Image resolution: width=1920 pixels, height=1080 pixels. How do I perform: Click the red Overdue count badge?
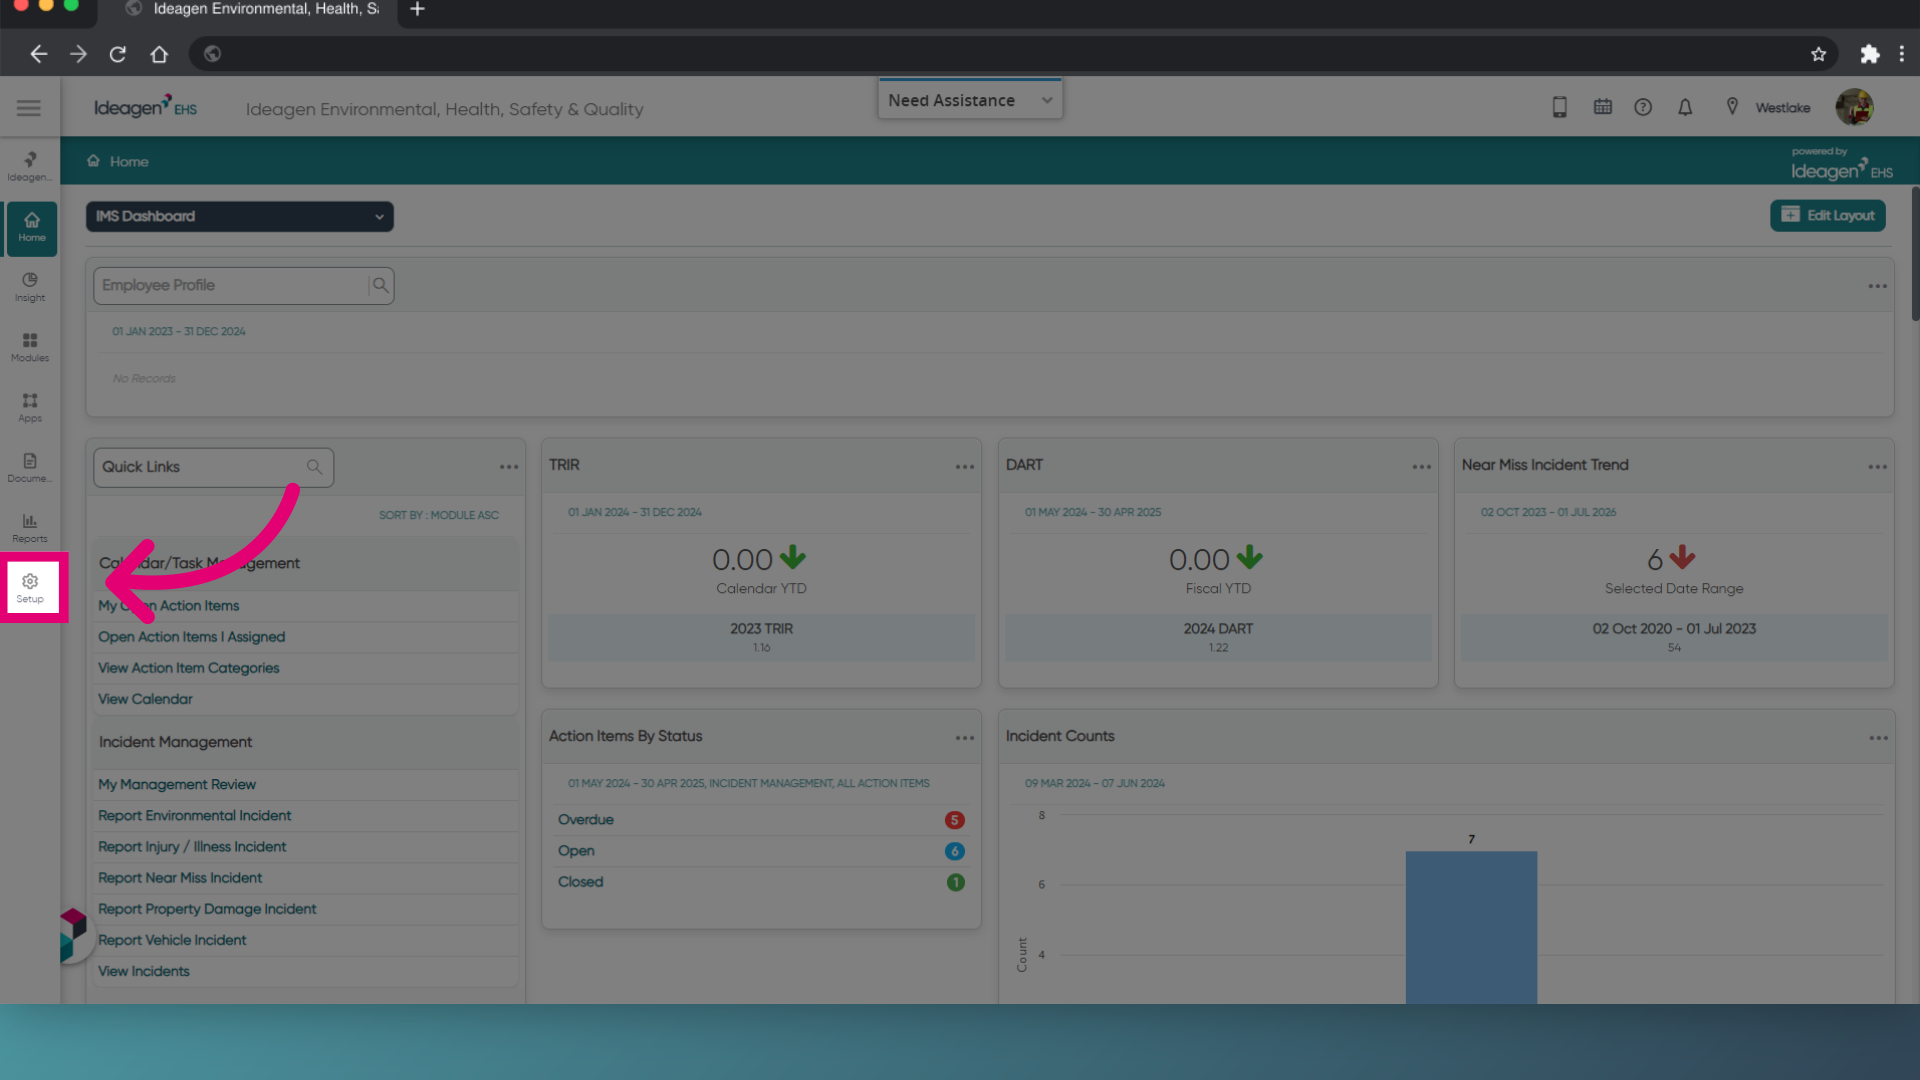954,820
